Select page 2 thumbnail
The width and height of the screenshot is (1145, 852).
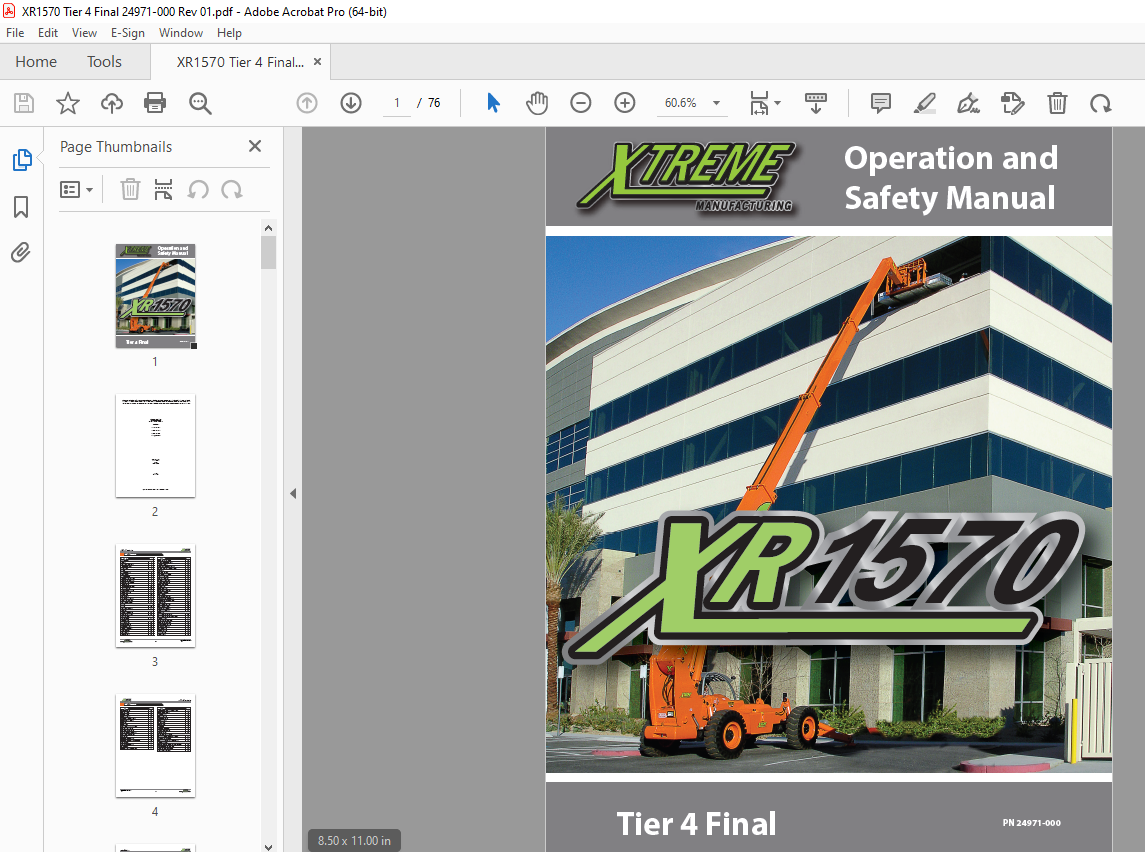pyautogui.click(x=155, y=445)
